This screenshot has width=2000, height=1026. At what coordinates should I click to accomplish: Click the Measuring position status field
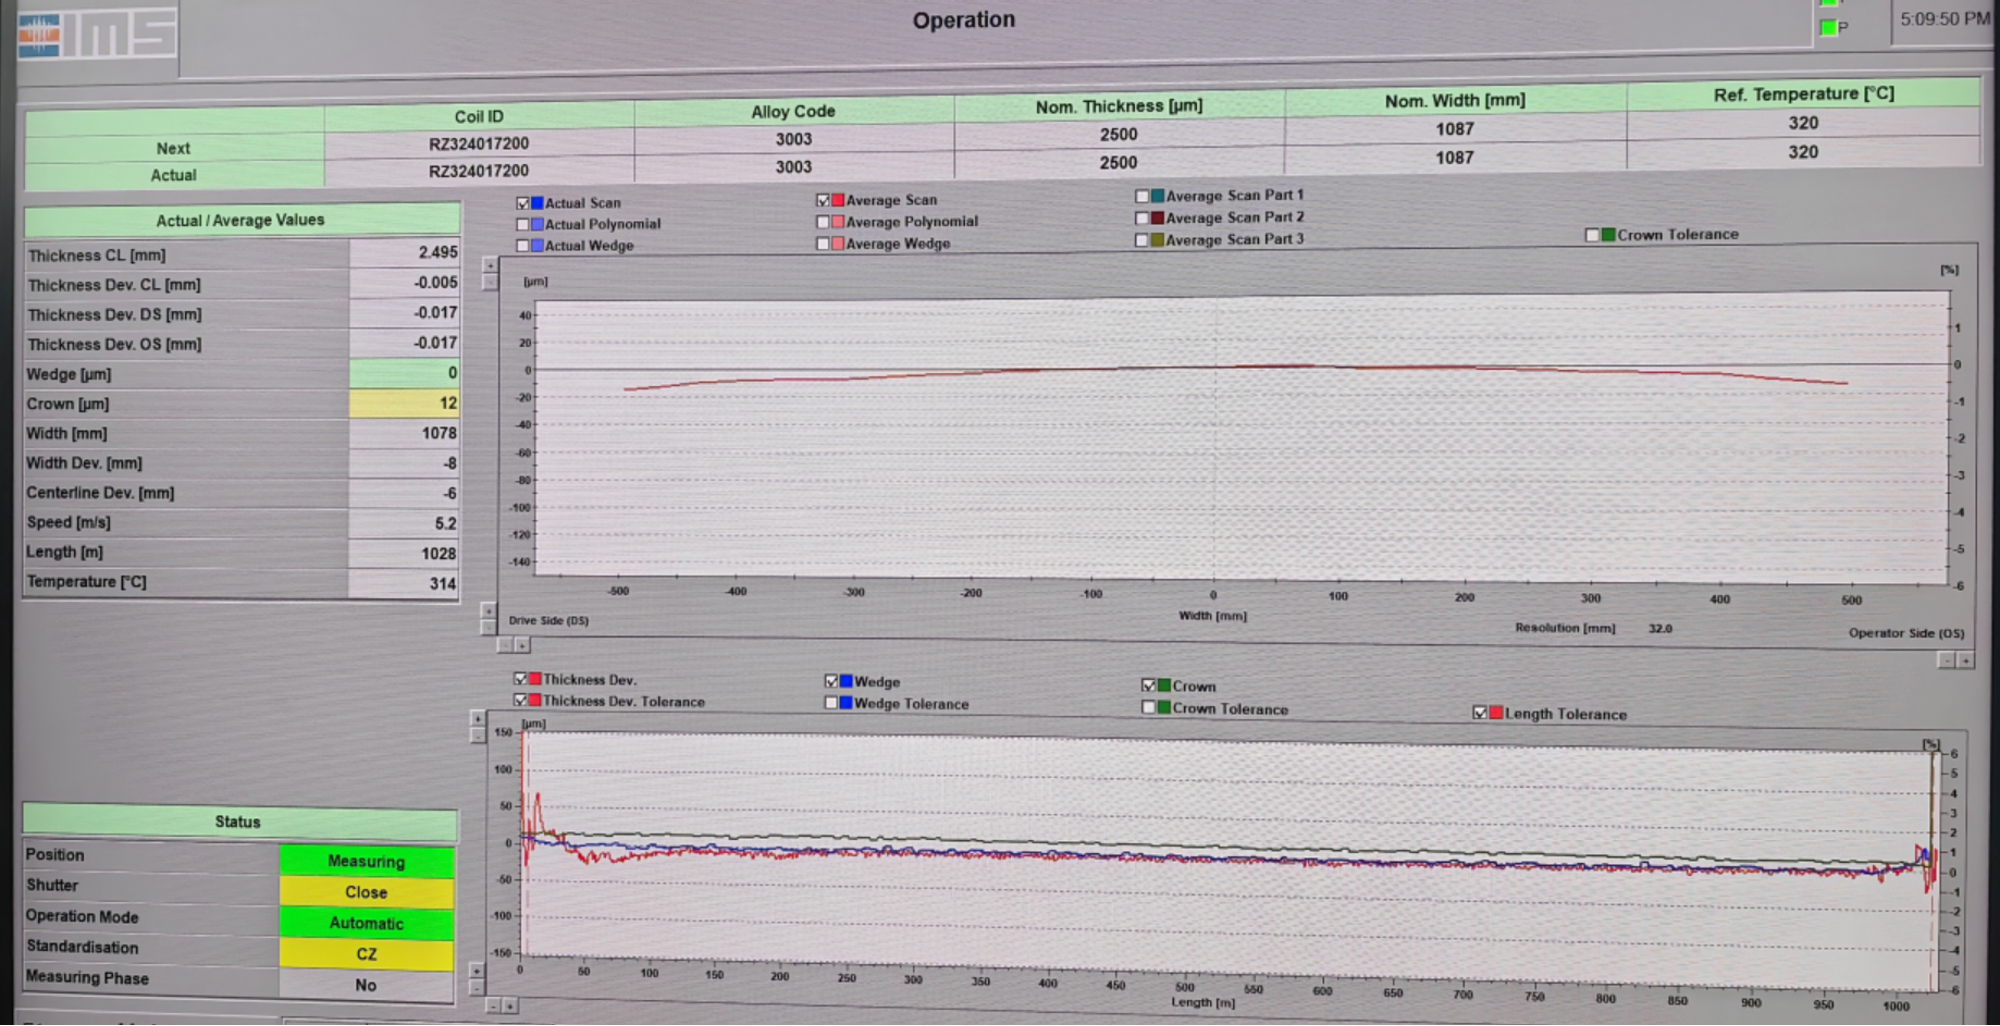[366, 861]
